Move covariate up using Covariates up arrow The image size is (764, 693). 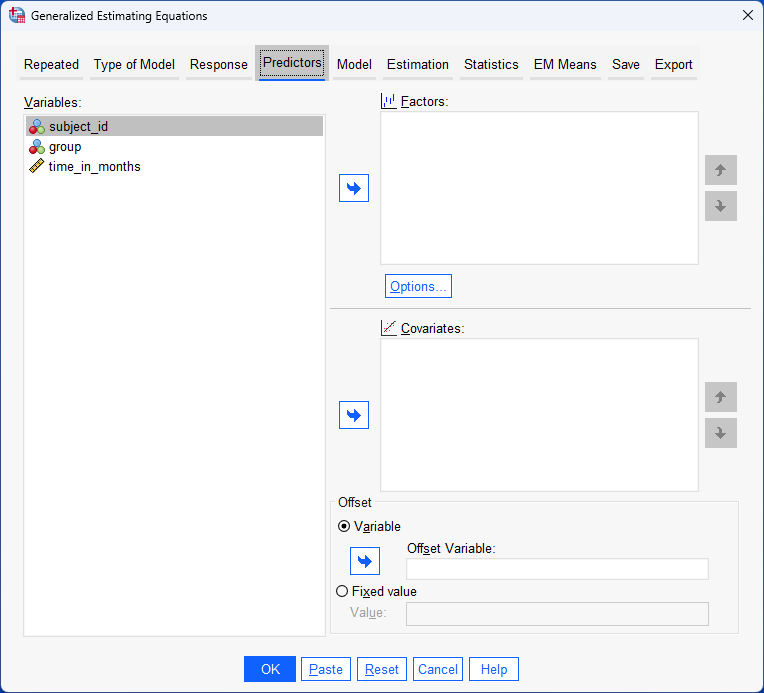(x=721, y=397)
